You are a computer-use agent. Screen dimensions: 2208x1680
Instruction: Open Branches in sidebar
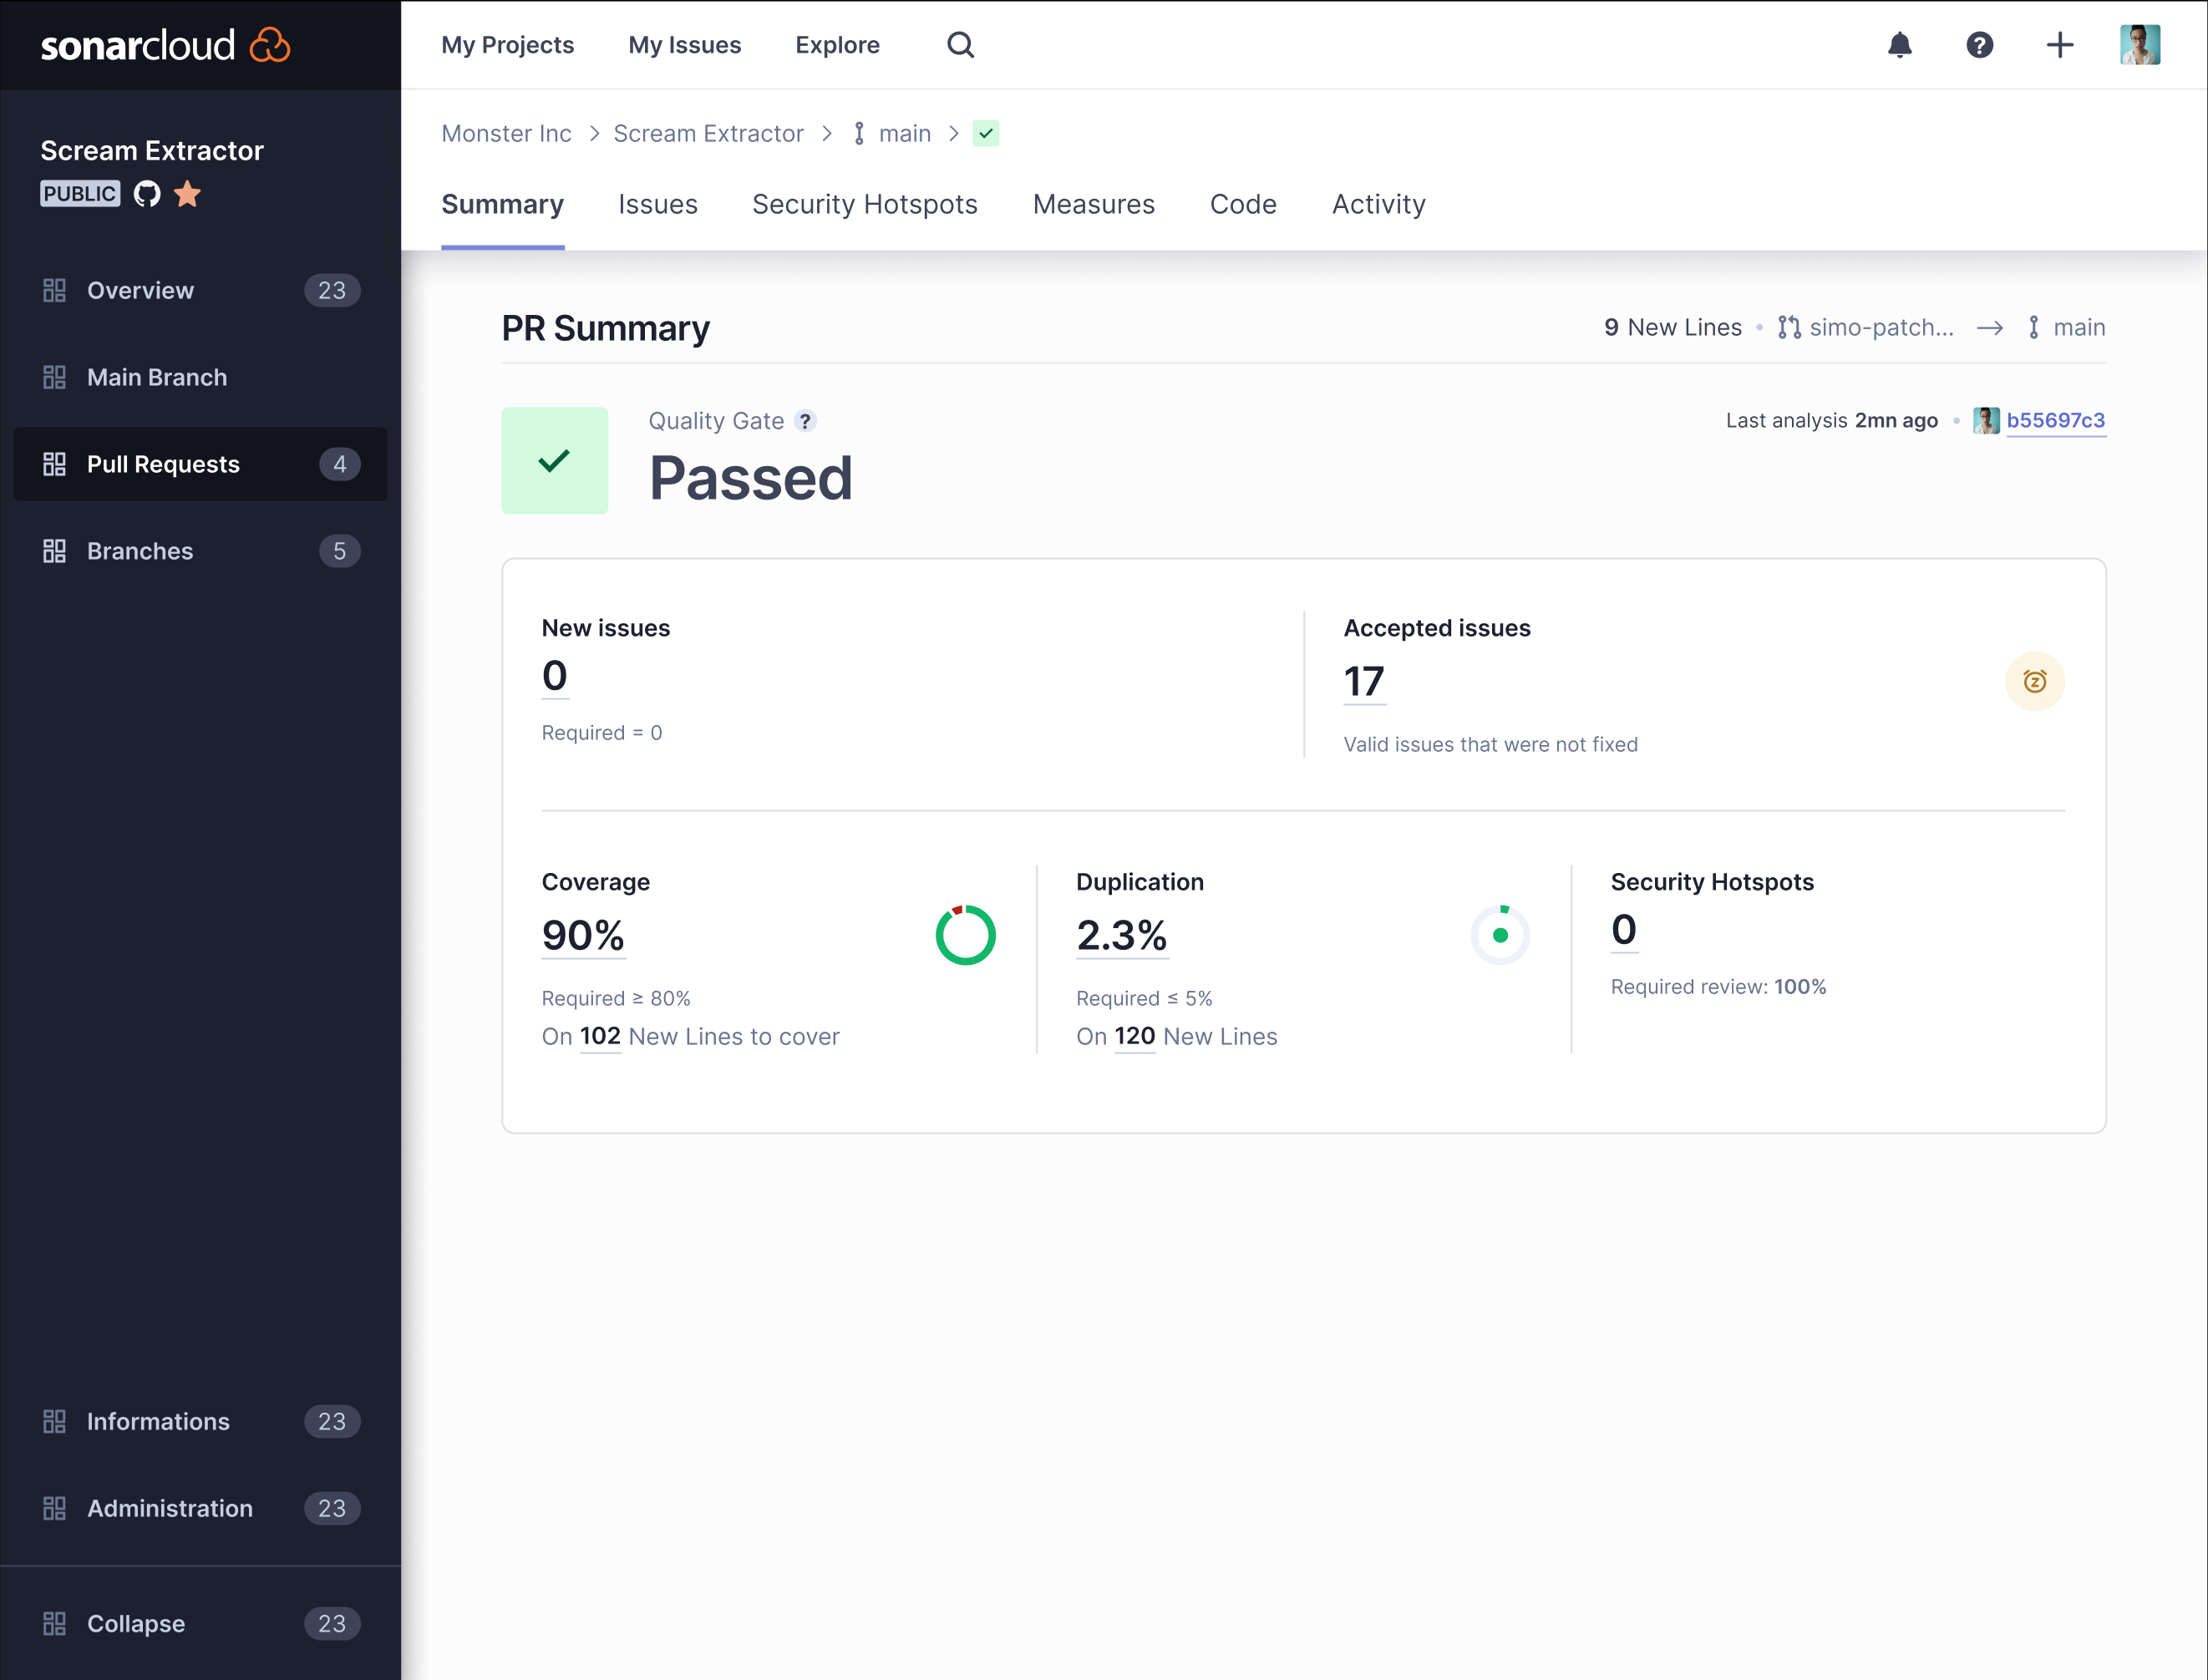coord(200,551)
